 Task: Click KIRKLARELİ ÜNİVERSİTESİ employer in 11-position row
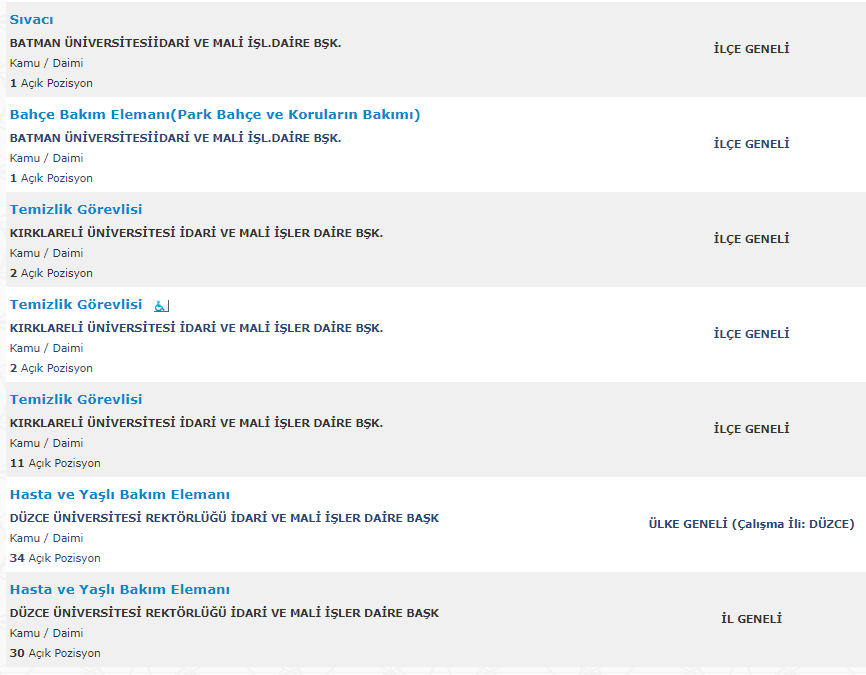coord(196,423)
